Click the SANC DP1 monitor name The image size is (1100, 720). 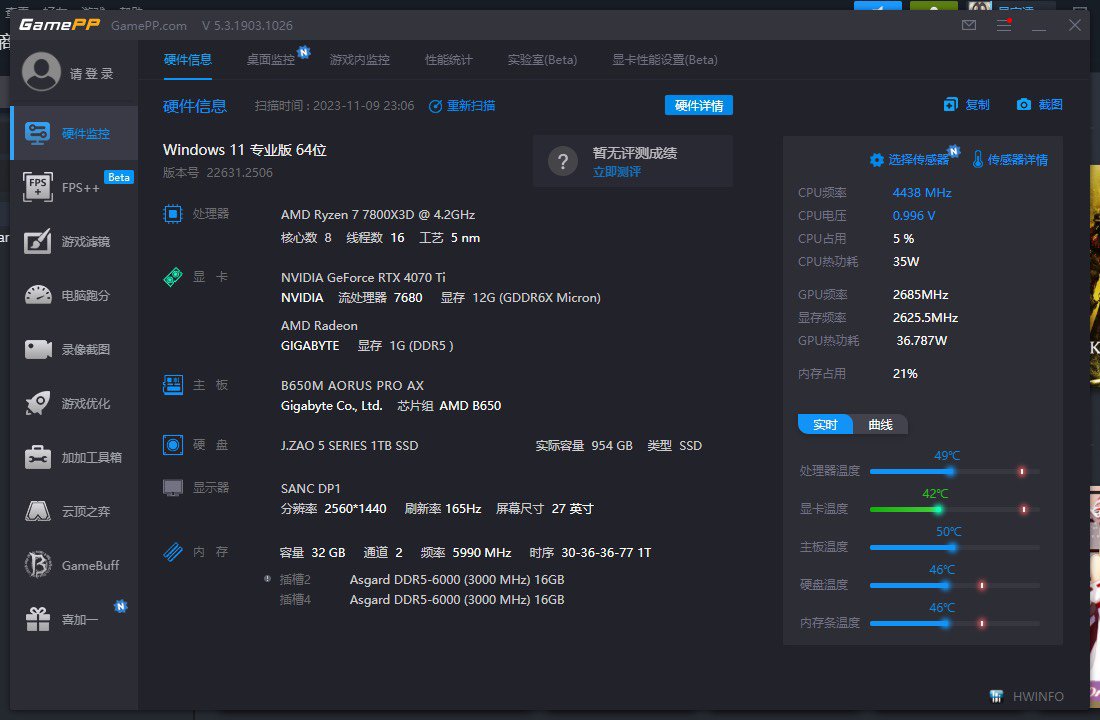click(x=310, y=488)
